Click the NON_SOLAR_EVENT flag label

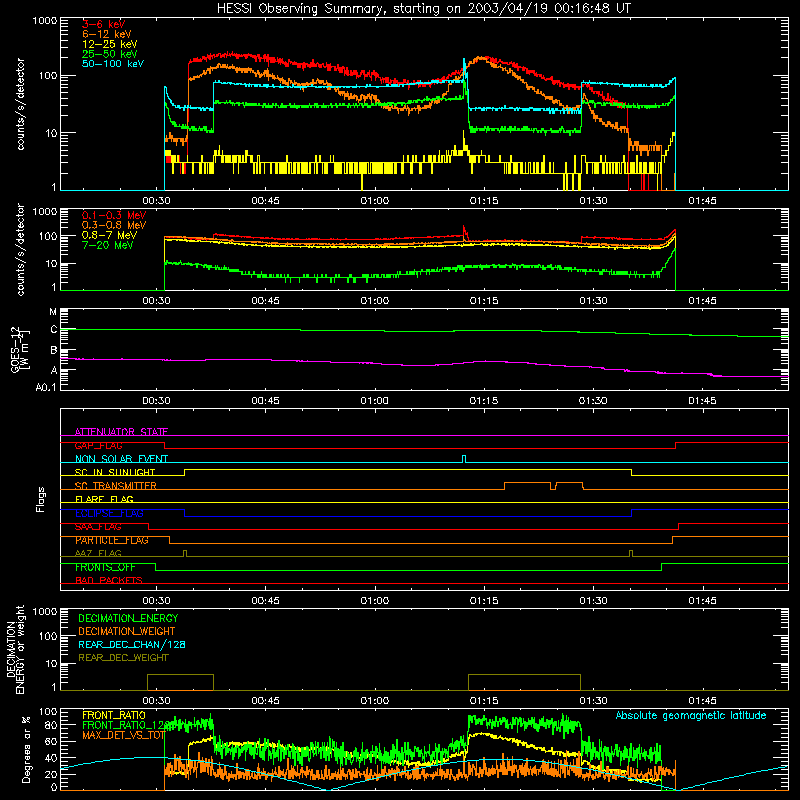coord(121,459)
